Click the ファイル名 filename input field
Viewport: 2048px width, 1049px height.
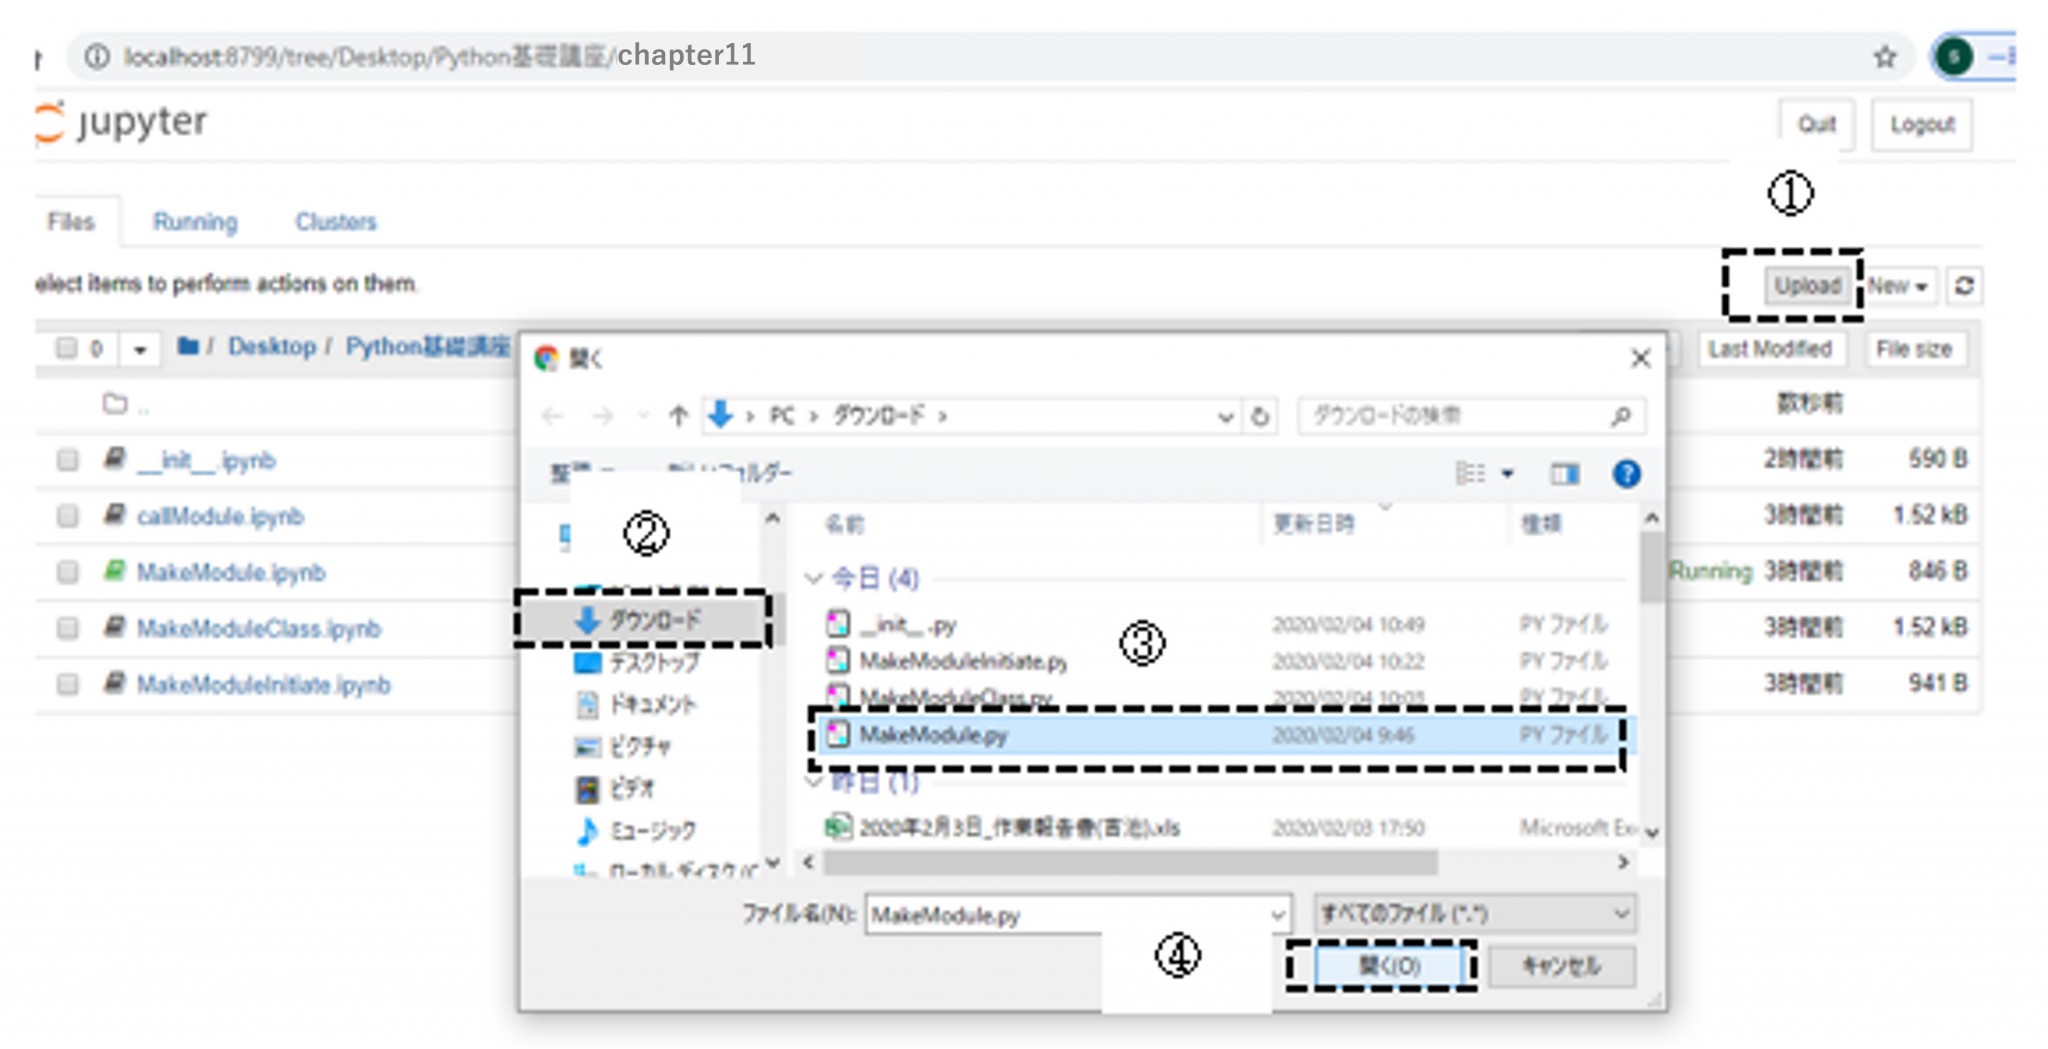1065,915
